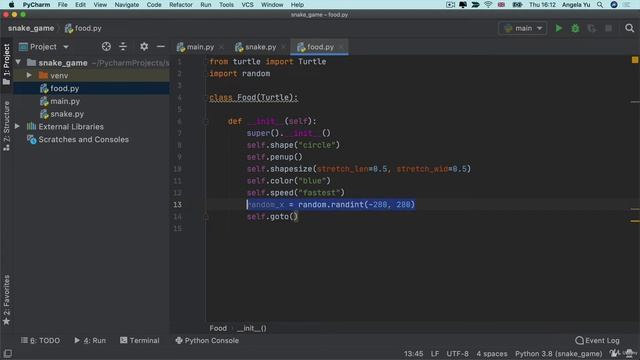
Task: Open the Terminal tool window
Action: click(140, 340)
